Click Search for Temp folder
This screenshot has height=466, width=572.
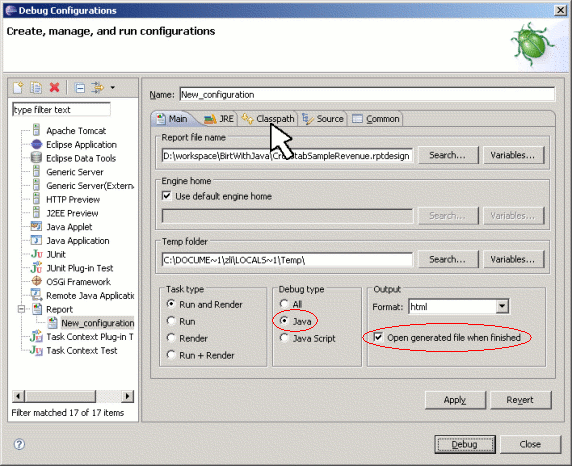coord(448,259)
